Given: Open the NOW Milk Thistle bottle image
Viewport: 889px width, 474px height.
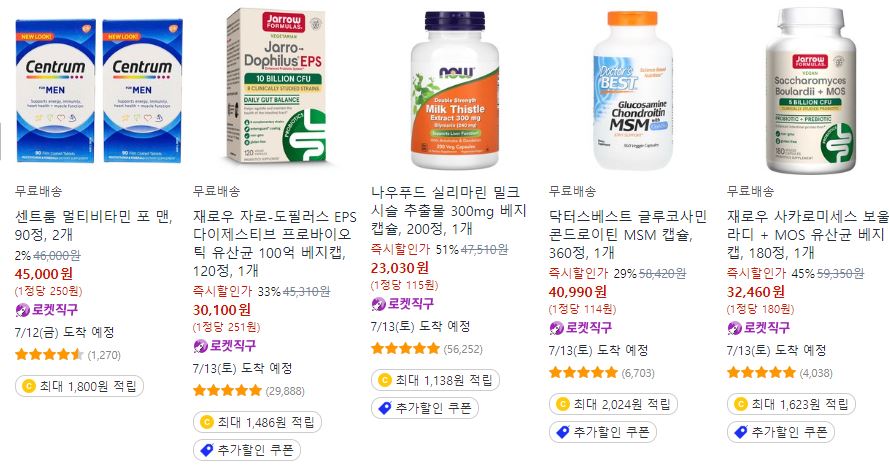Looking at the screenshot, I should (455, 91).
